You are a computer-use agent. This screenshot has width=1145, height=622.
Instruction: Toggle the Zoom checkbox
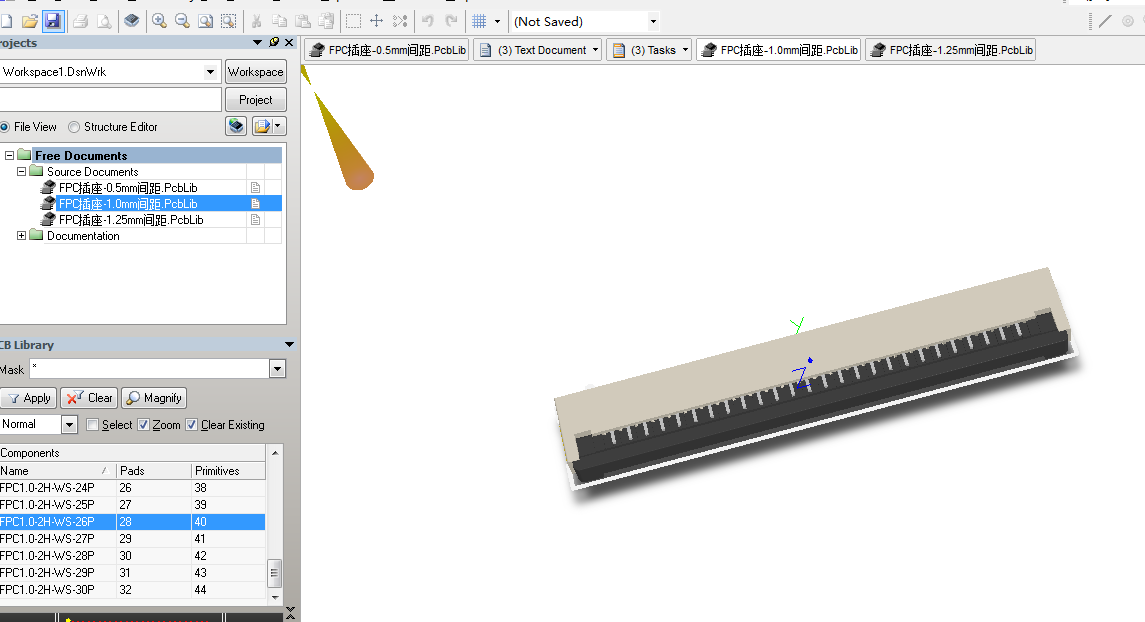[x=143, y=425]
